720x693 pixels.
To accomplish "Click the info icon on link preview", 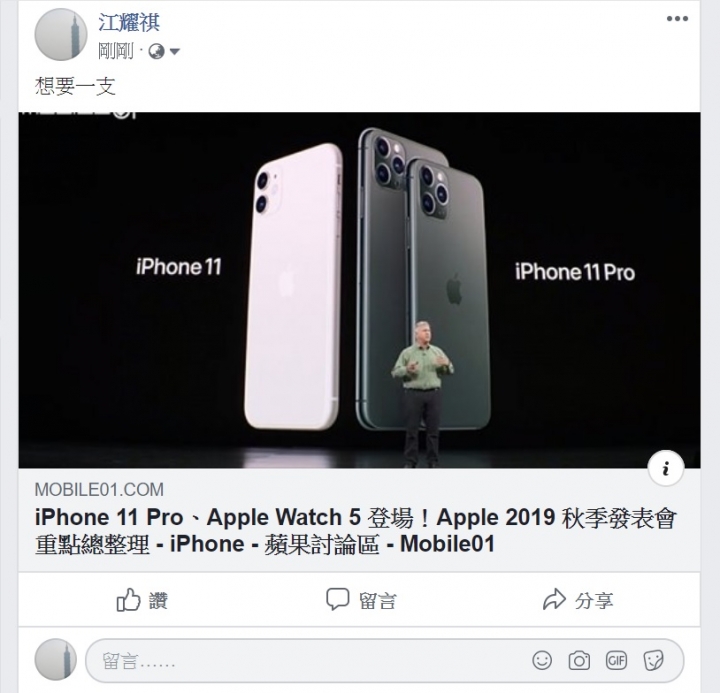I will point(666,468).
